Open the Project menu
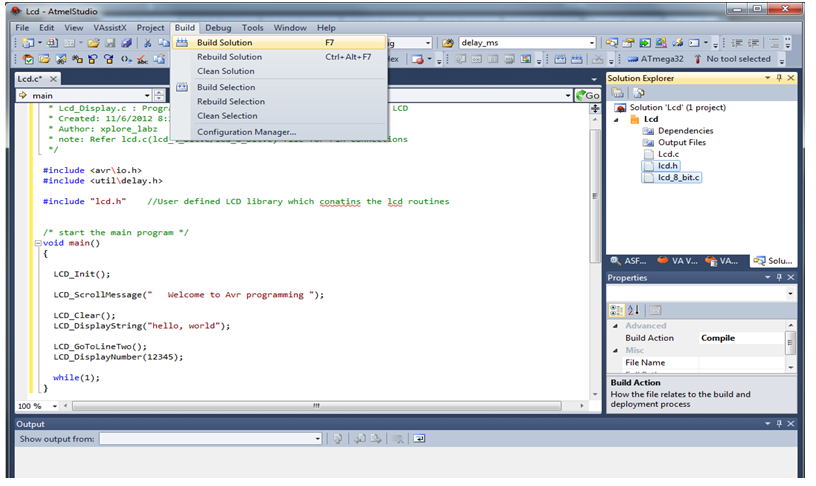Viewport: 816px width, 486px height. click(150, 28)
